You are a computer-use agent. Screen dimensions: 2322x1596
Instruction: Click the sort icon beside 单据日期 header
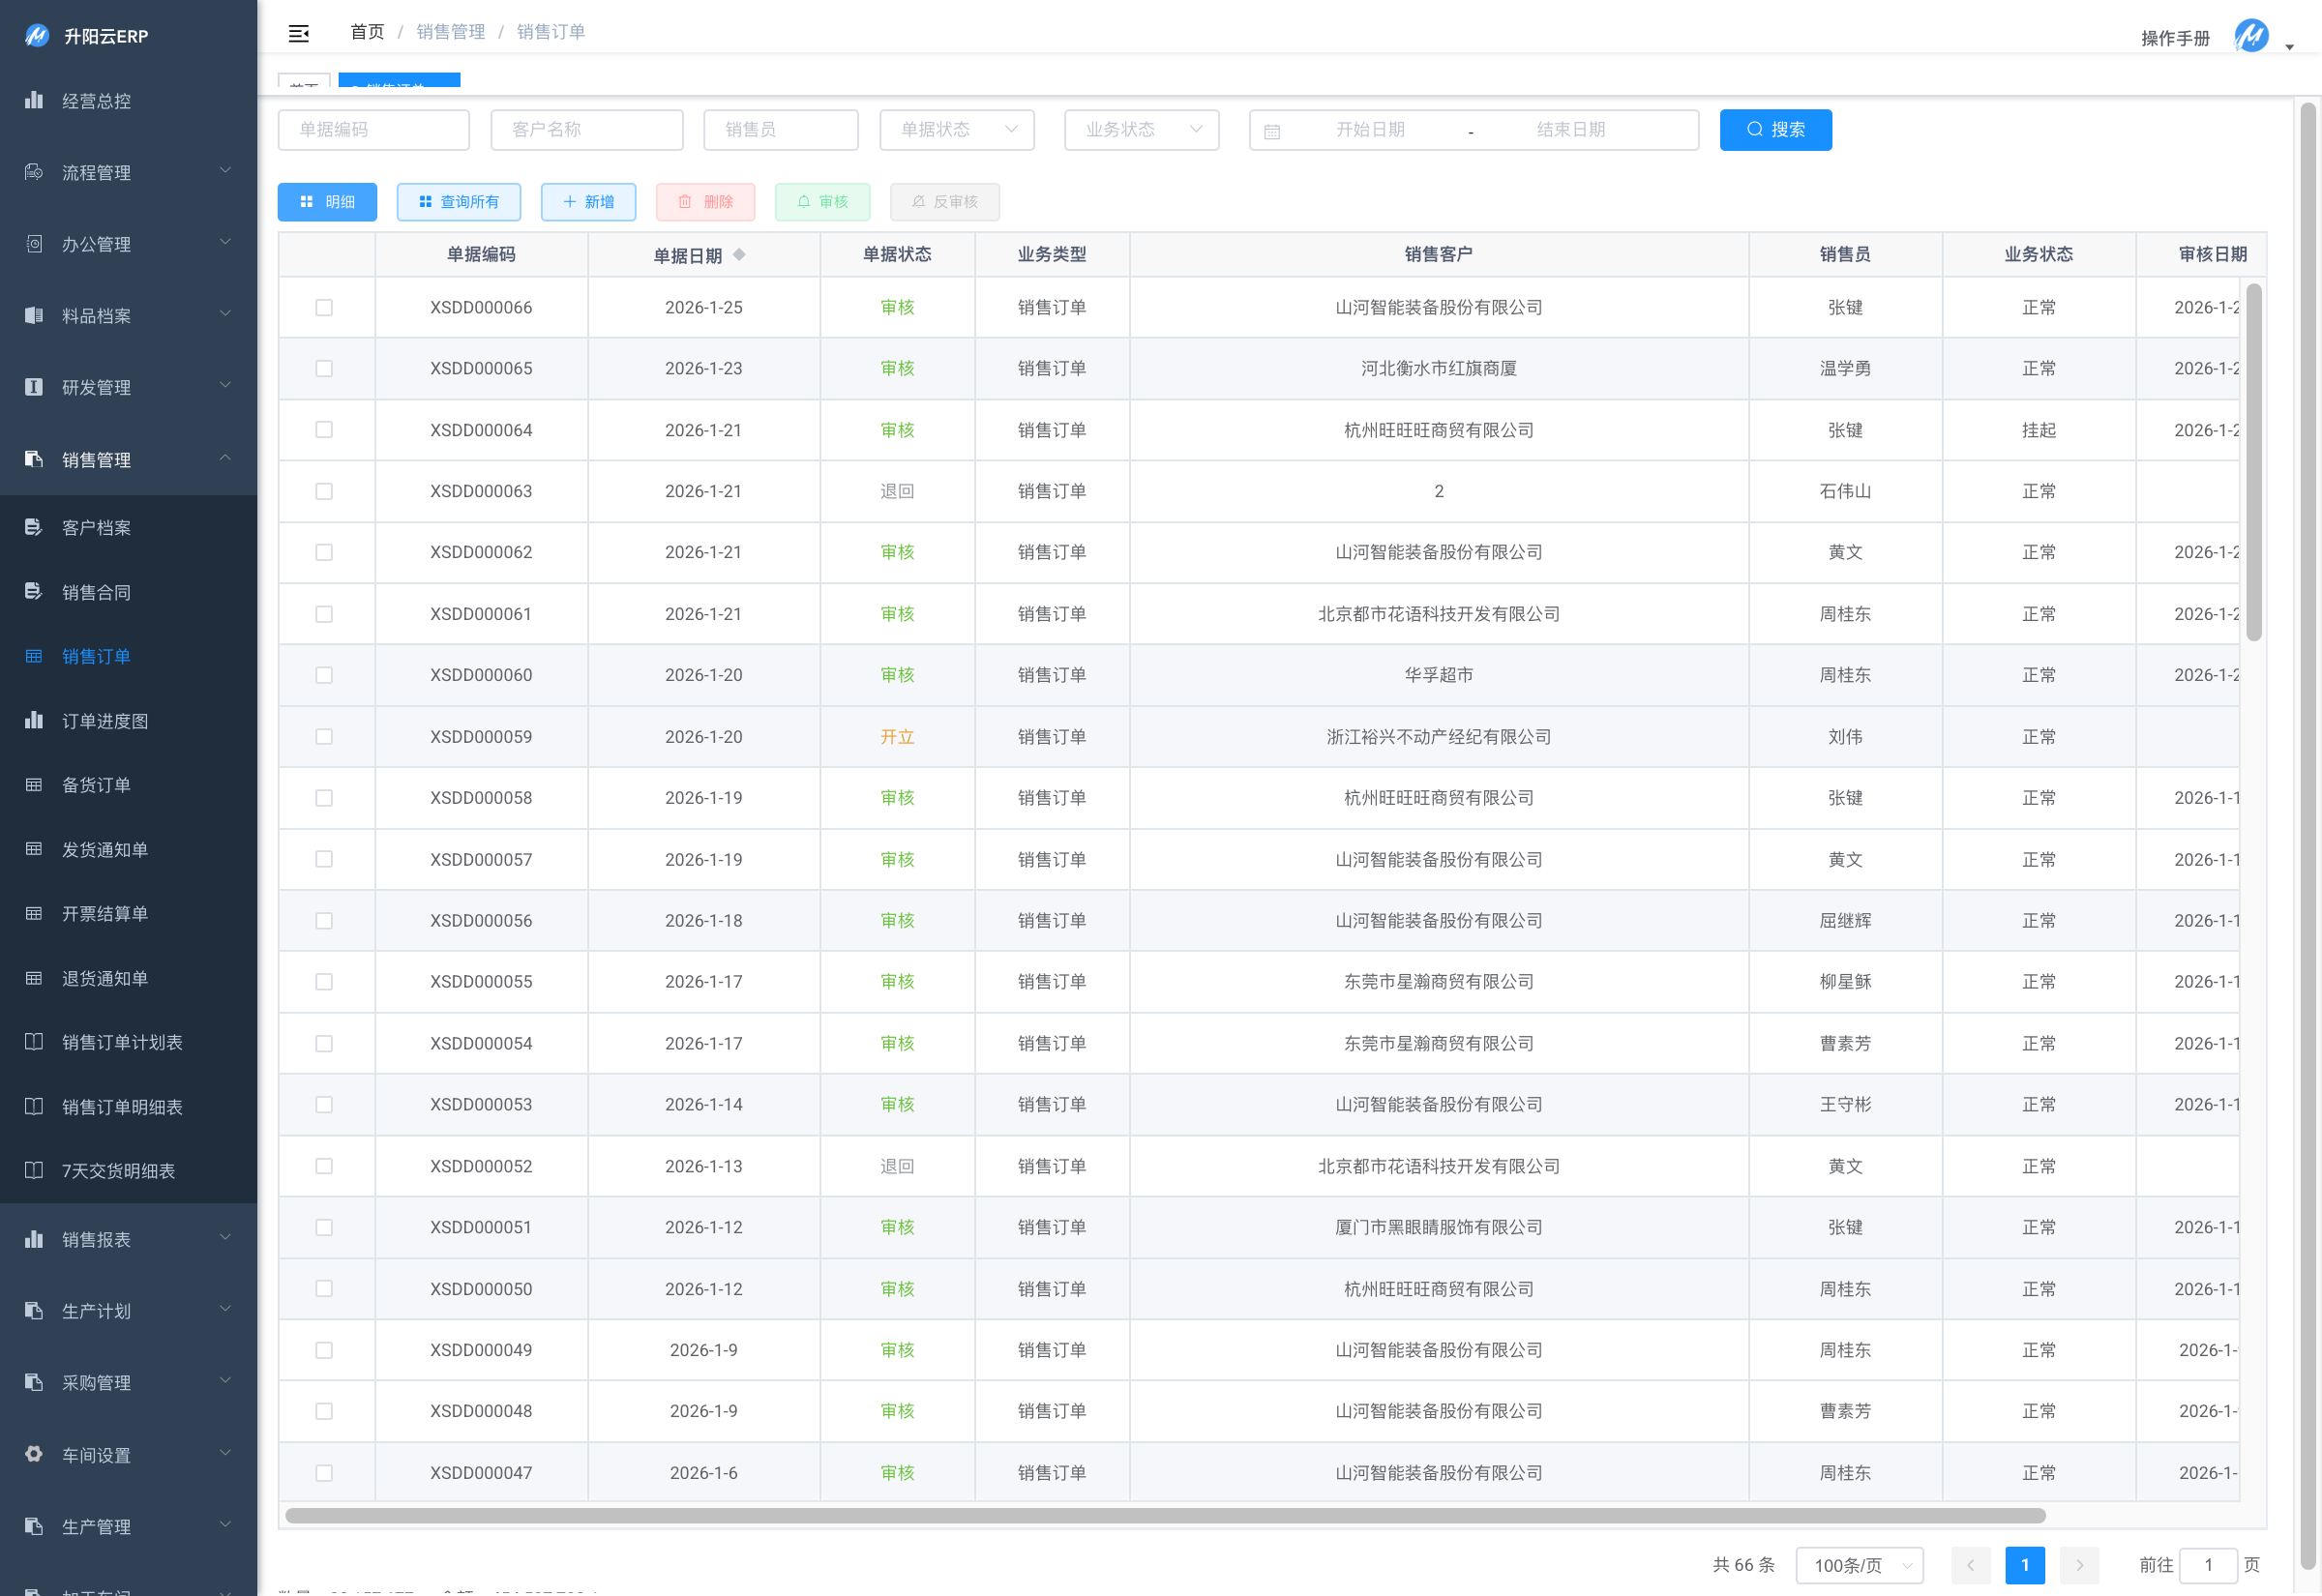739,254
